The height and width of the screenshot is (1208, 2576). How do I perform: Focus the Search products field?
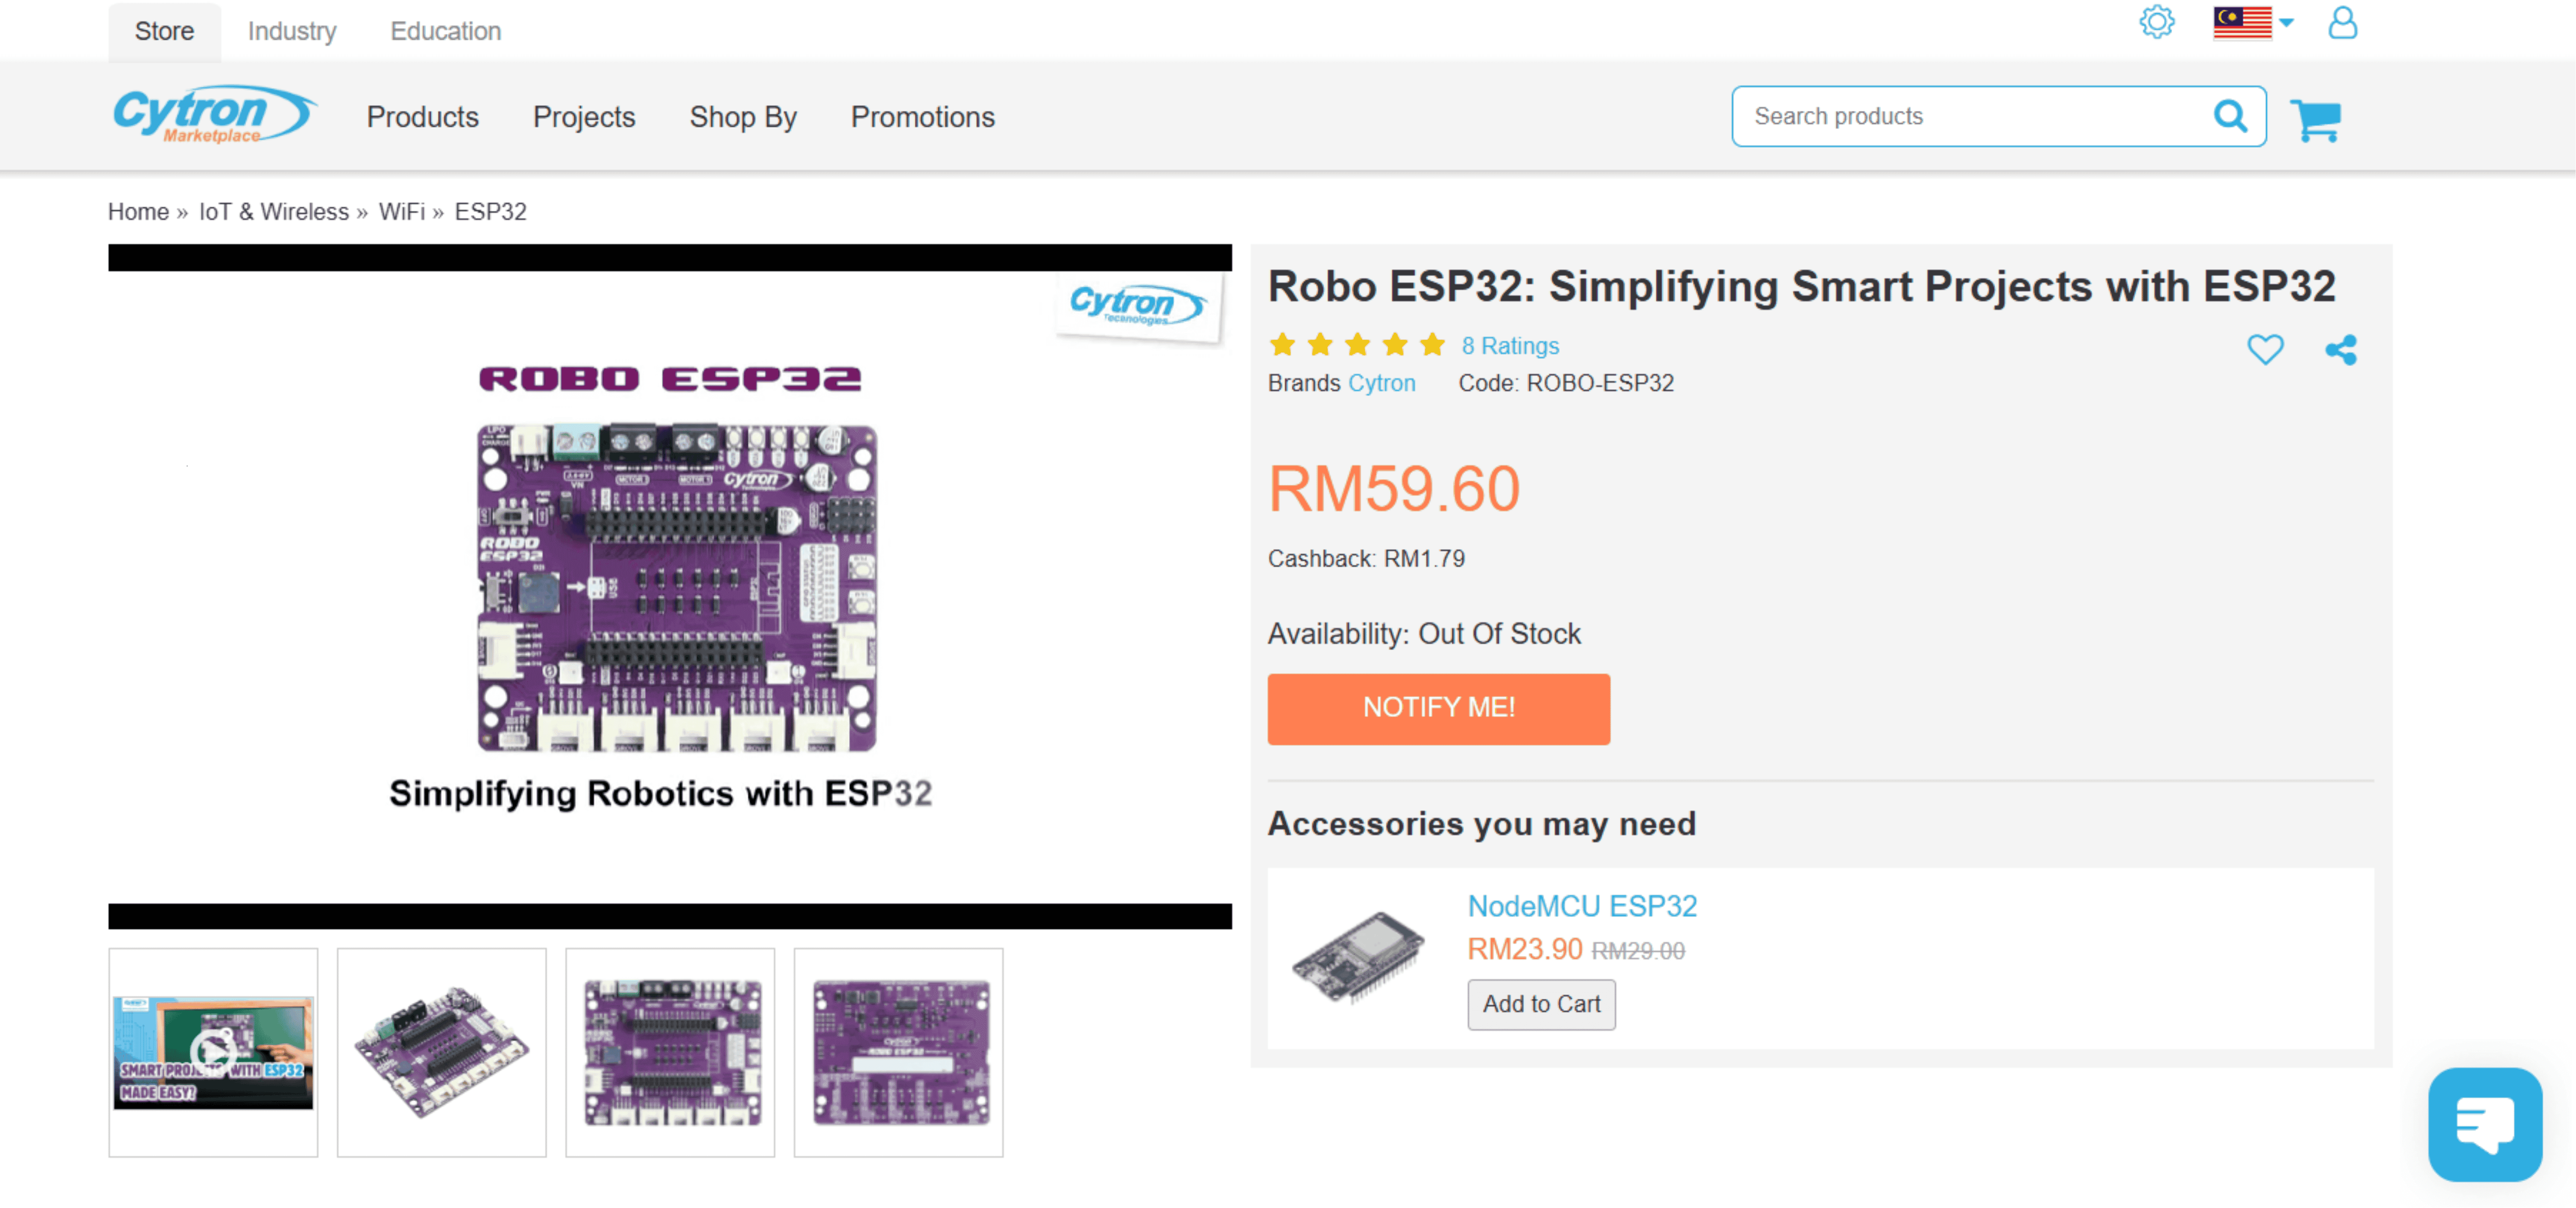point(1970,116)
